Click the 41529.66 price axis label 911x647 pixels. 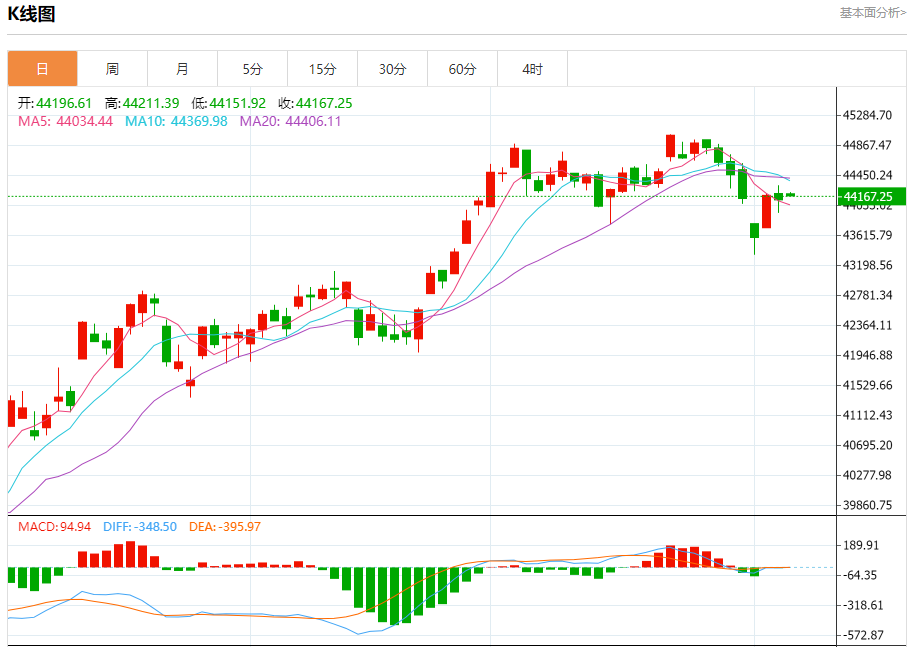[x=867, y=385]
